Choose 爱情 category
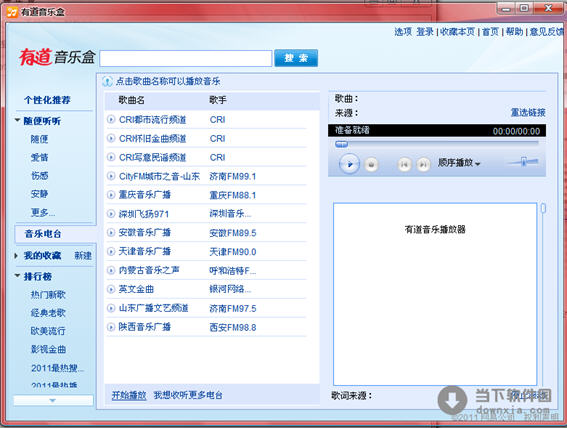 point(39,157)
